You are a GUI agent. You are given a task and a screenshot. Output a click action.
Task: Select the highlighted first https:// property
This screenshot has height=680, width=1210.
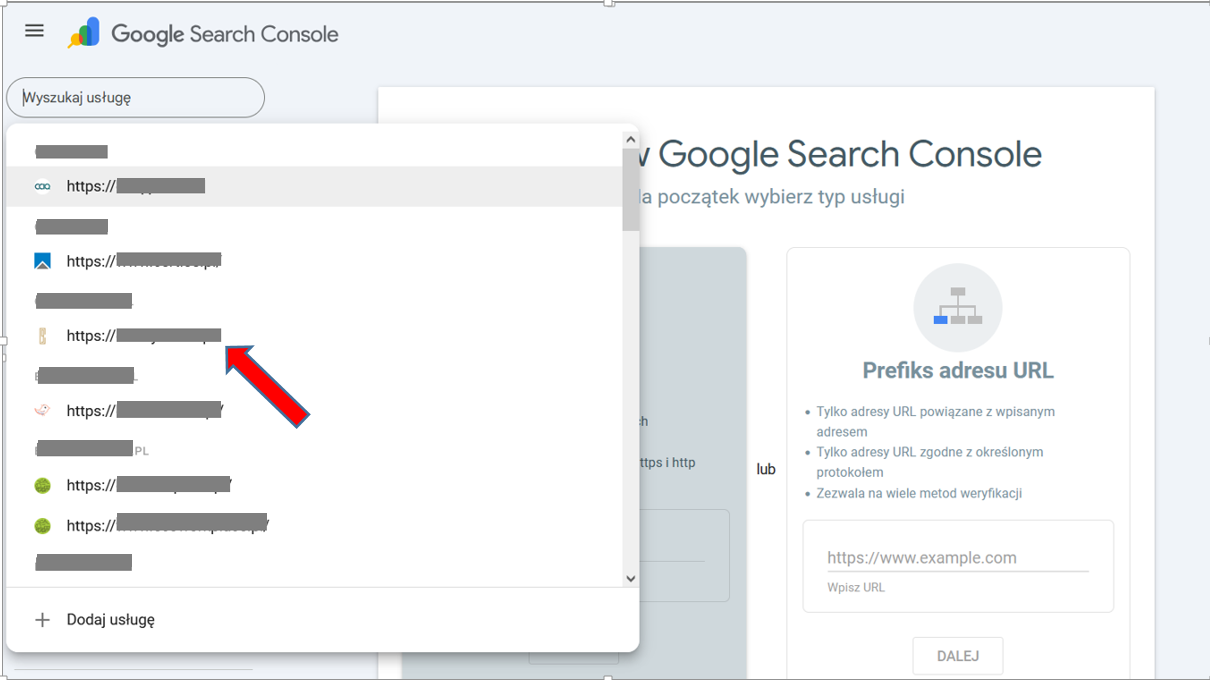[x=136, y=186]
